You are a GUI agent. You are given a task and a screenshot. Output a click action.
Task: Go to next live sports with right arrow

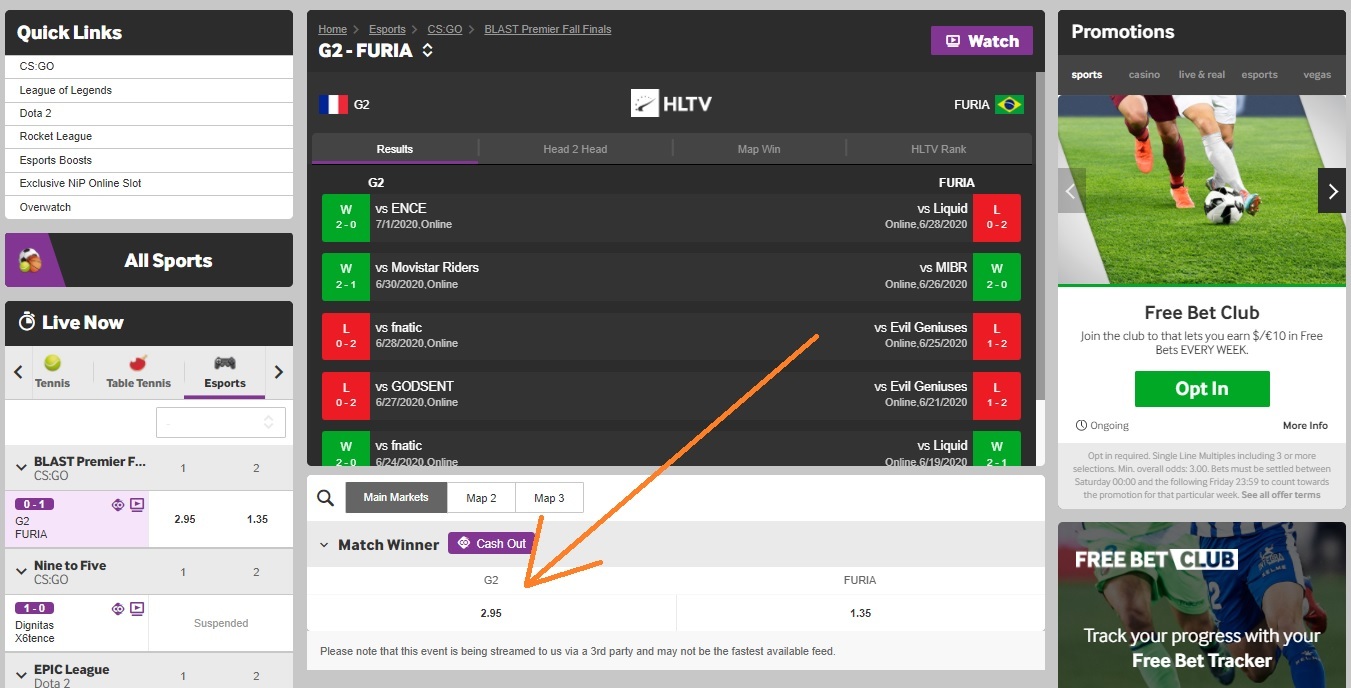tap(279, 372)
